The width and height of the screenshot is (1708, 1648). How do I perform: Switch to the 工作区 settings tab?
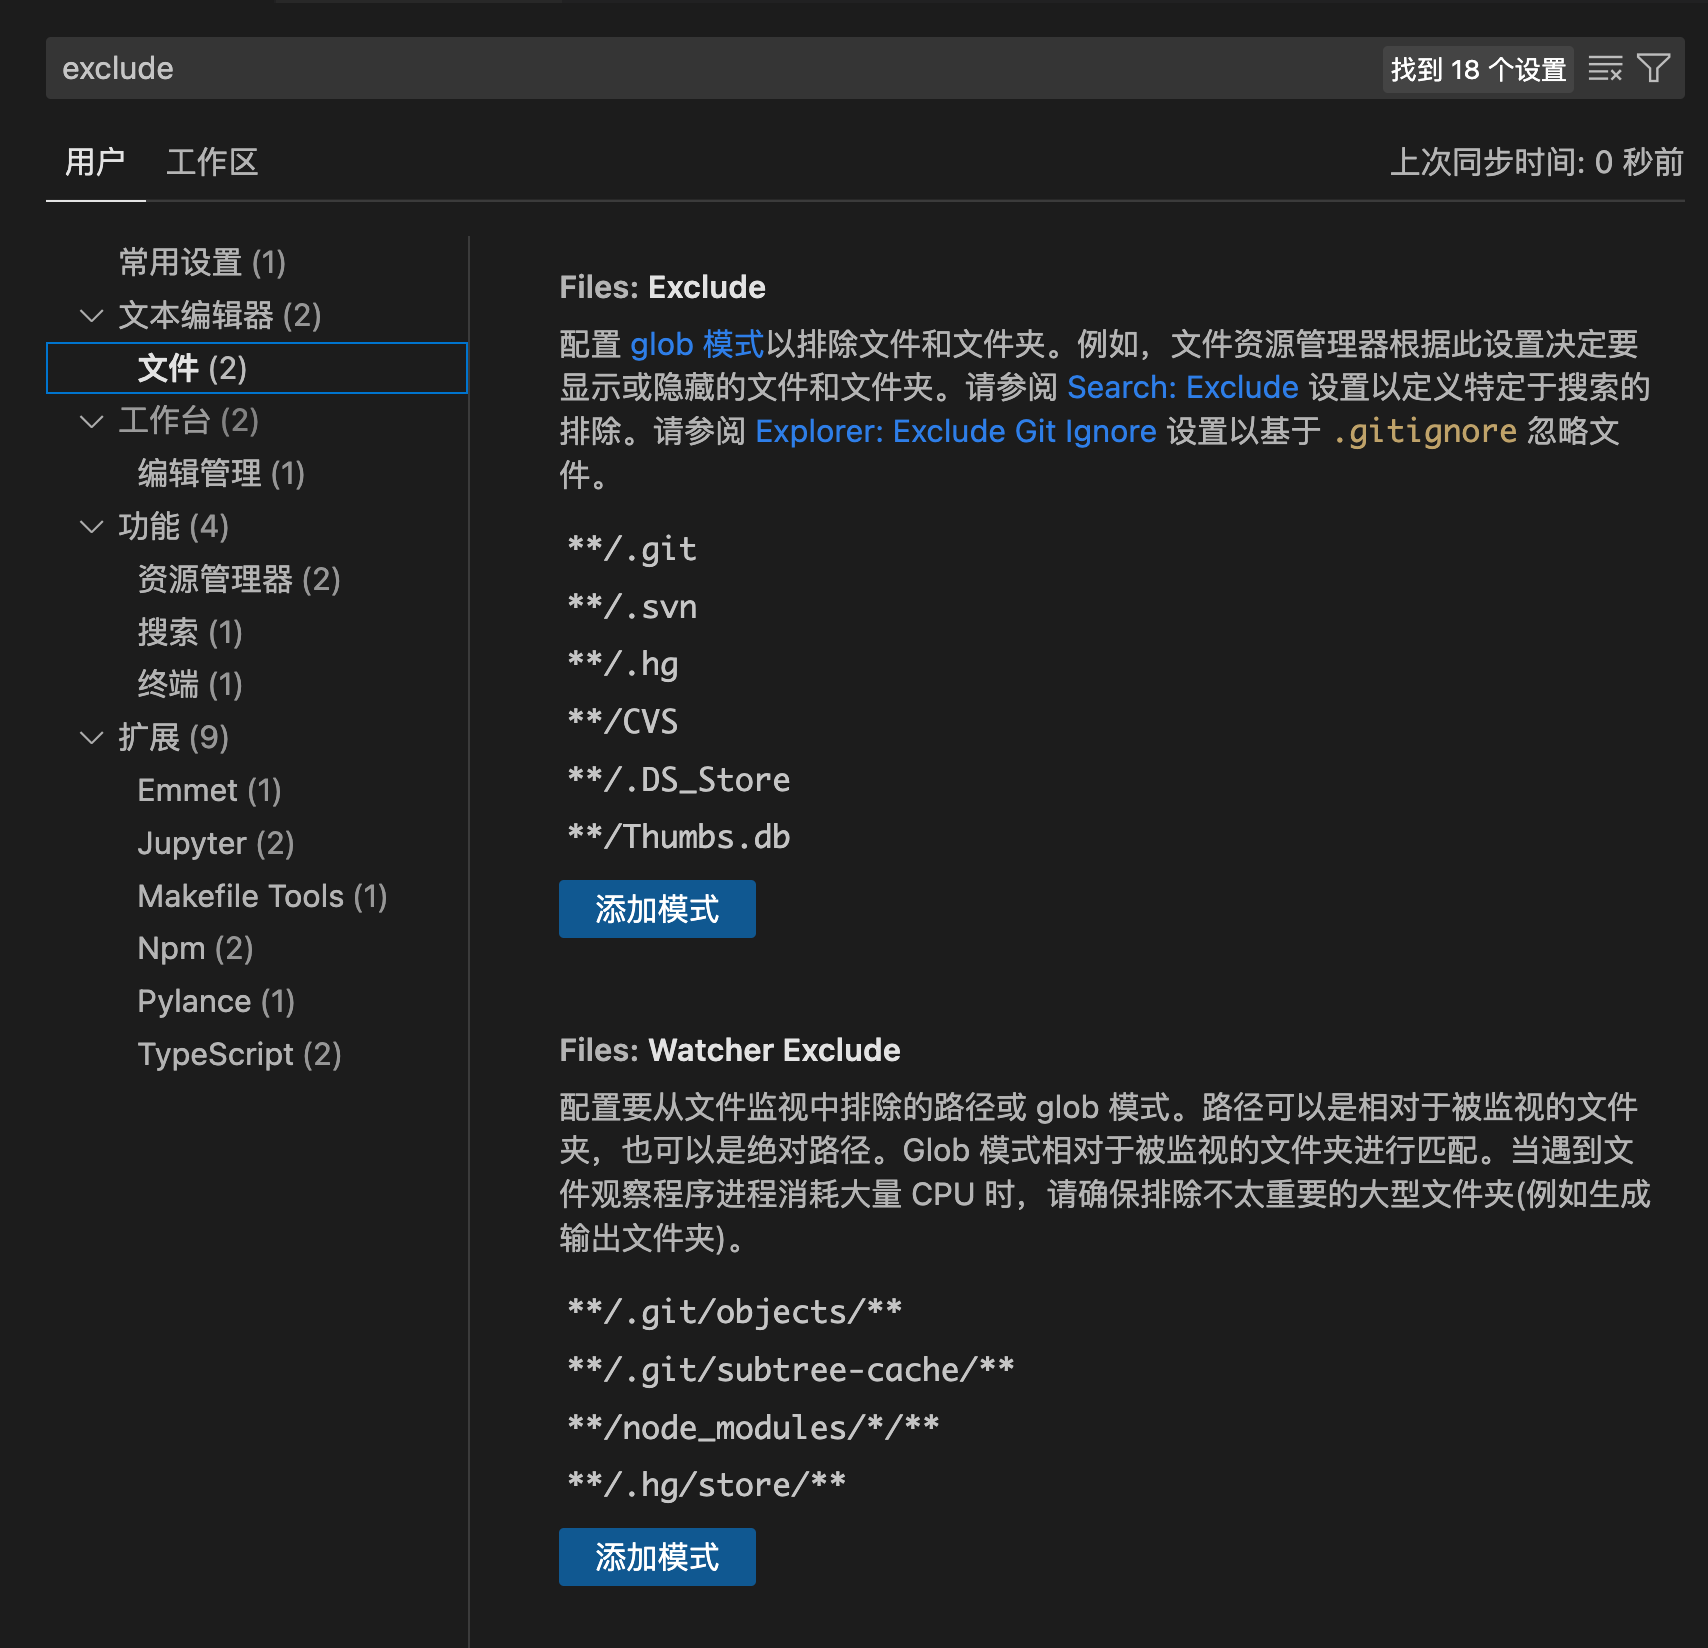(211, 162)
